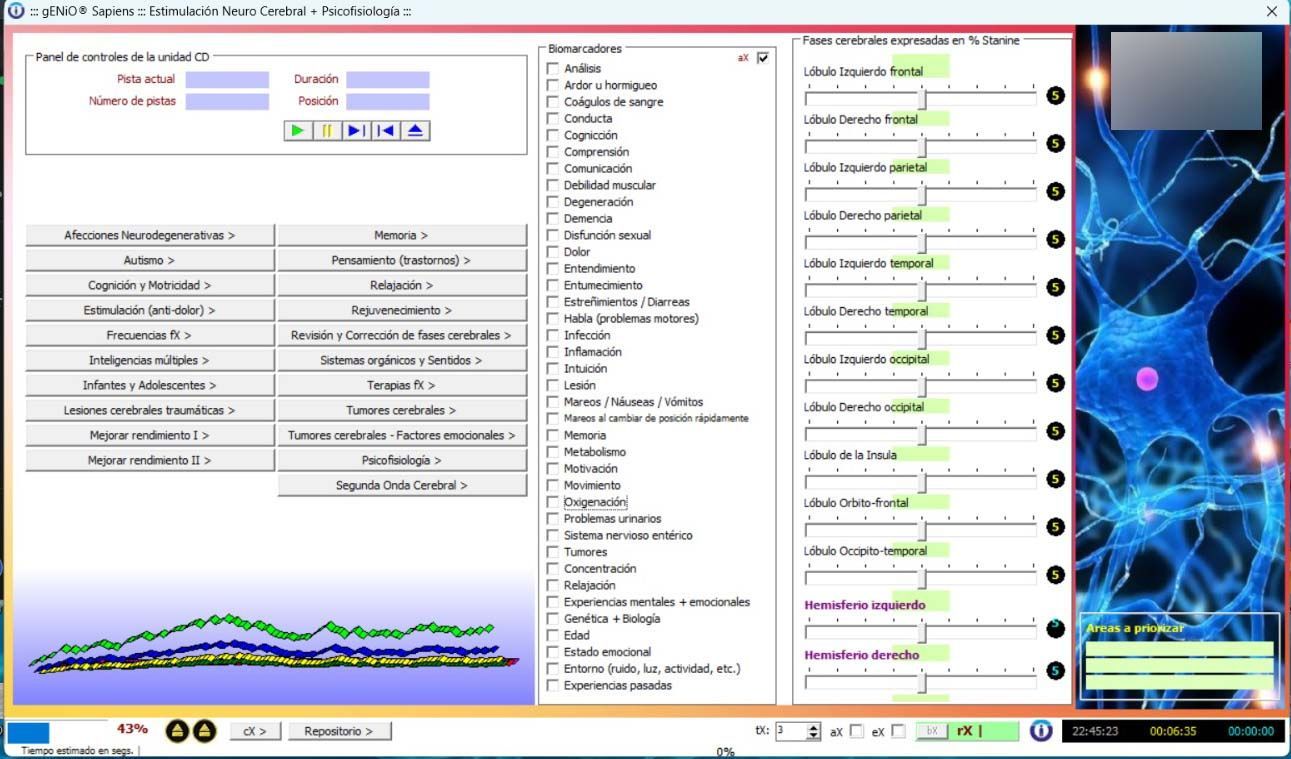Click the Repositorio button
Viewport: 1291px width, 759px height.
click(338, 731)
